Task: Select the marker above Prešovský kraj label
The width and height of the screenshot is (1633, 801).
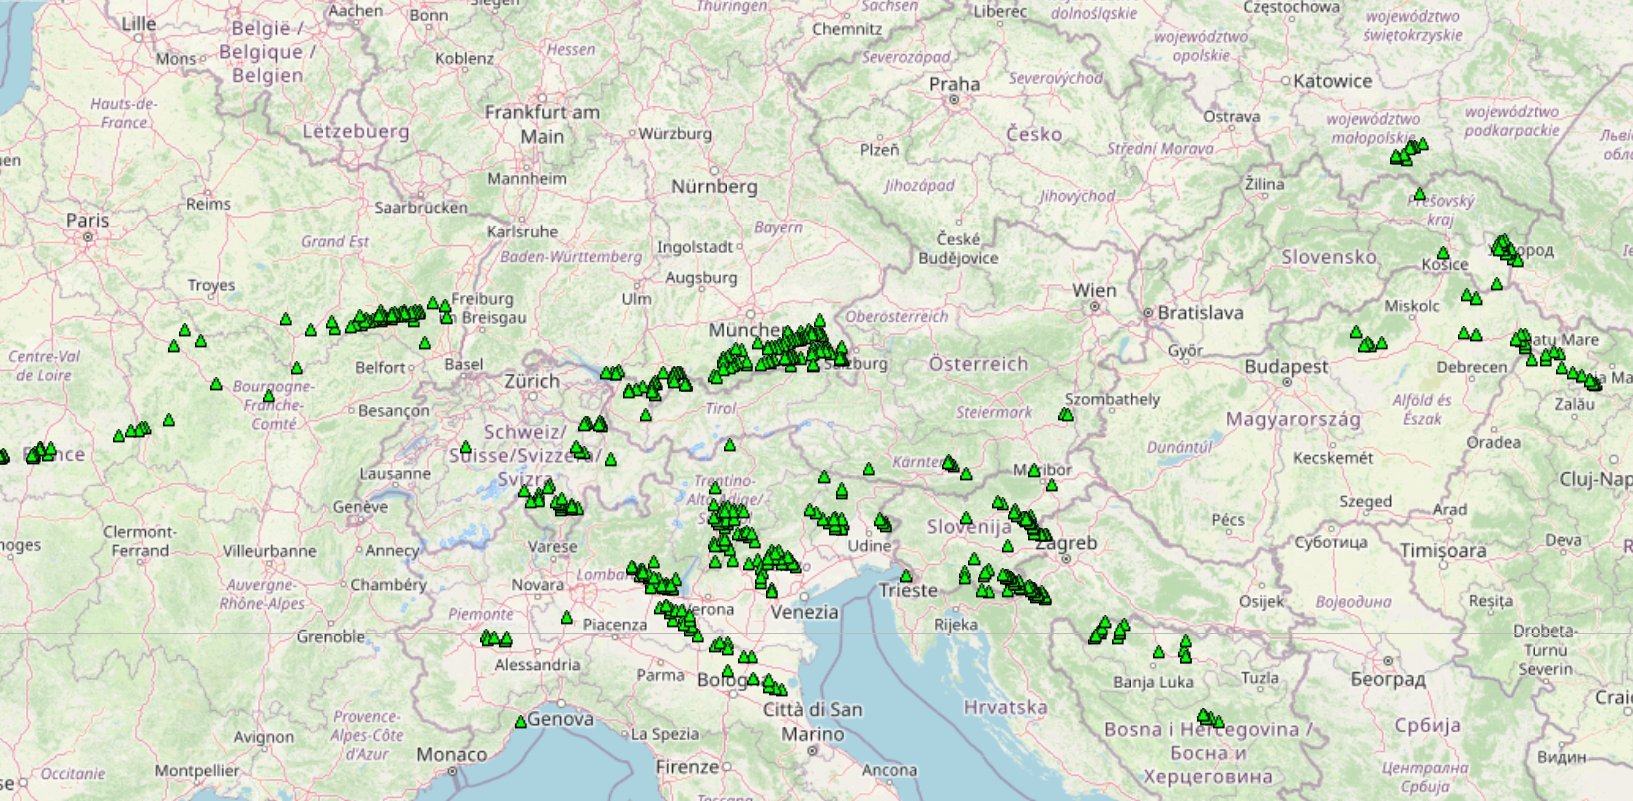Action: point(1419,193)
